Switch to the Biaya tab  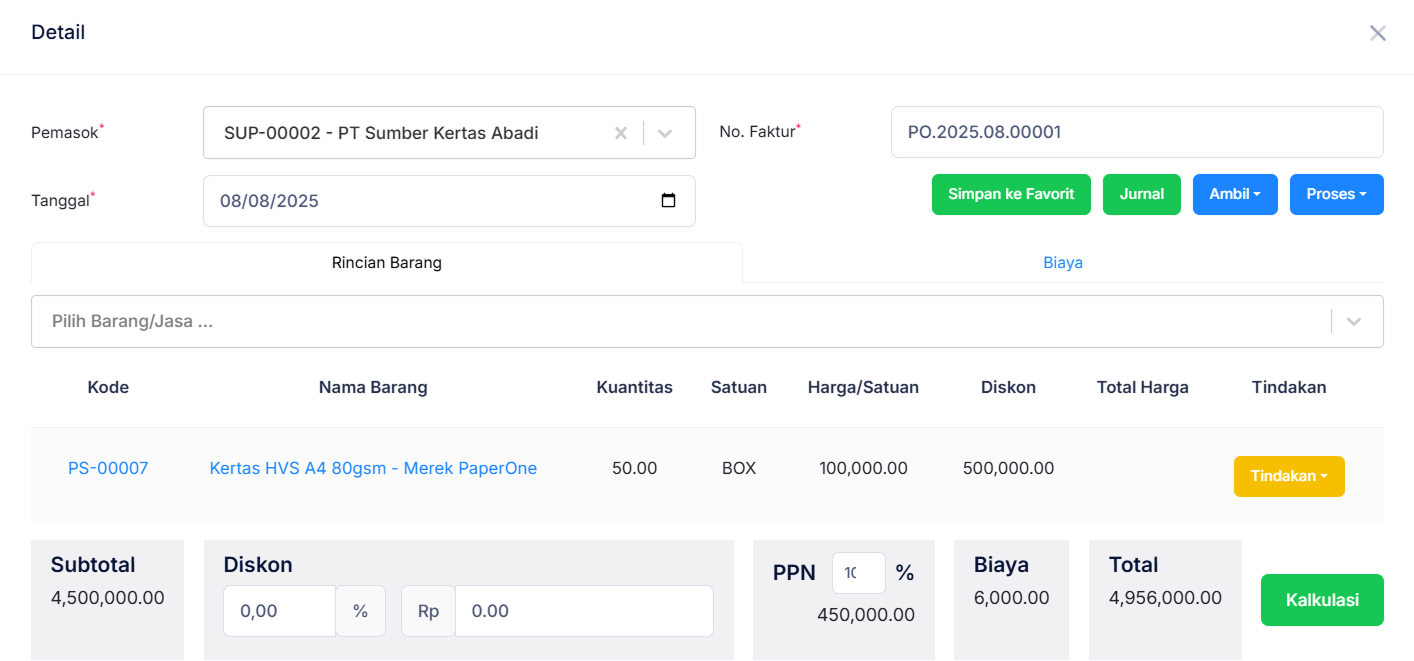[1063, 262]
